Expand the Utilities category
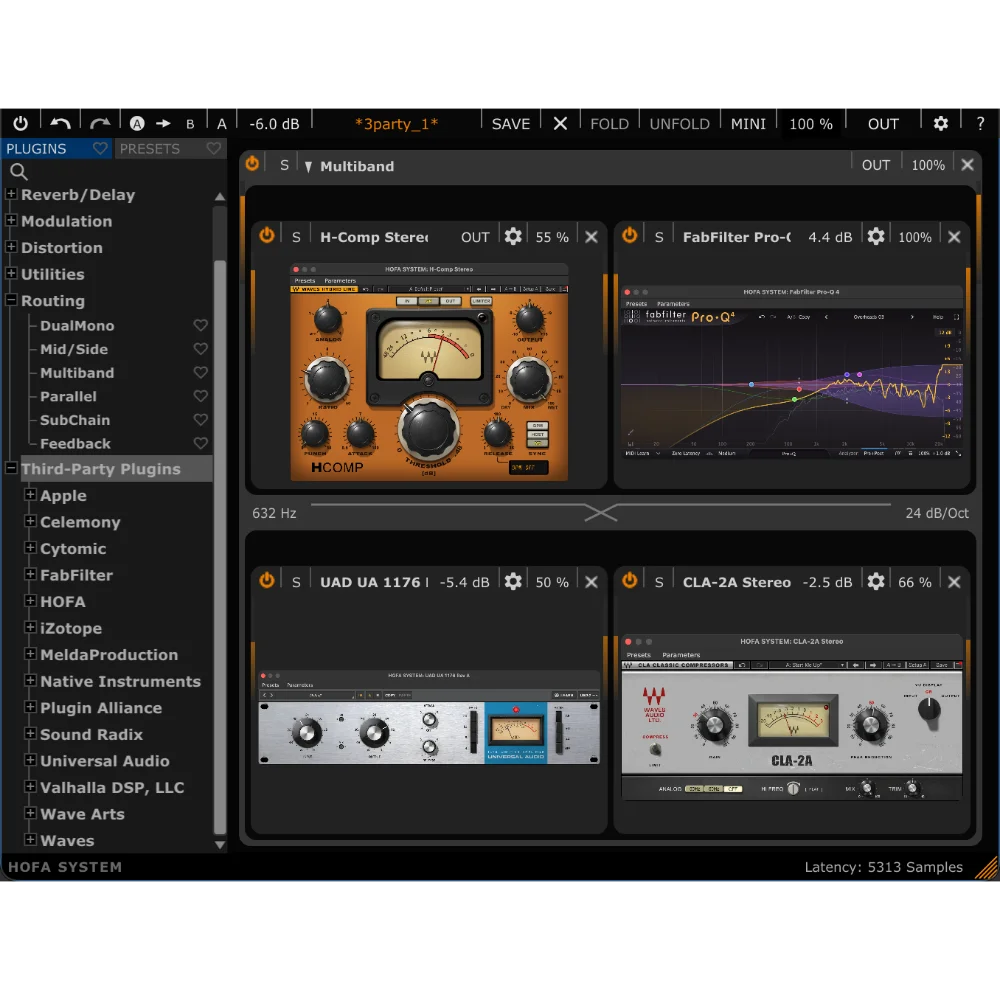 click(11, 273)
